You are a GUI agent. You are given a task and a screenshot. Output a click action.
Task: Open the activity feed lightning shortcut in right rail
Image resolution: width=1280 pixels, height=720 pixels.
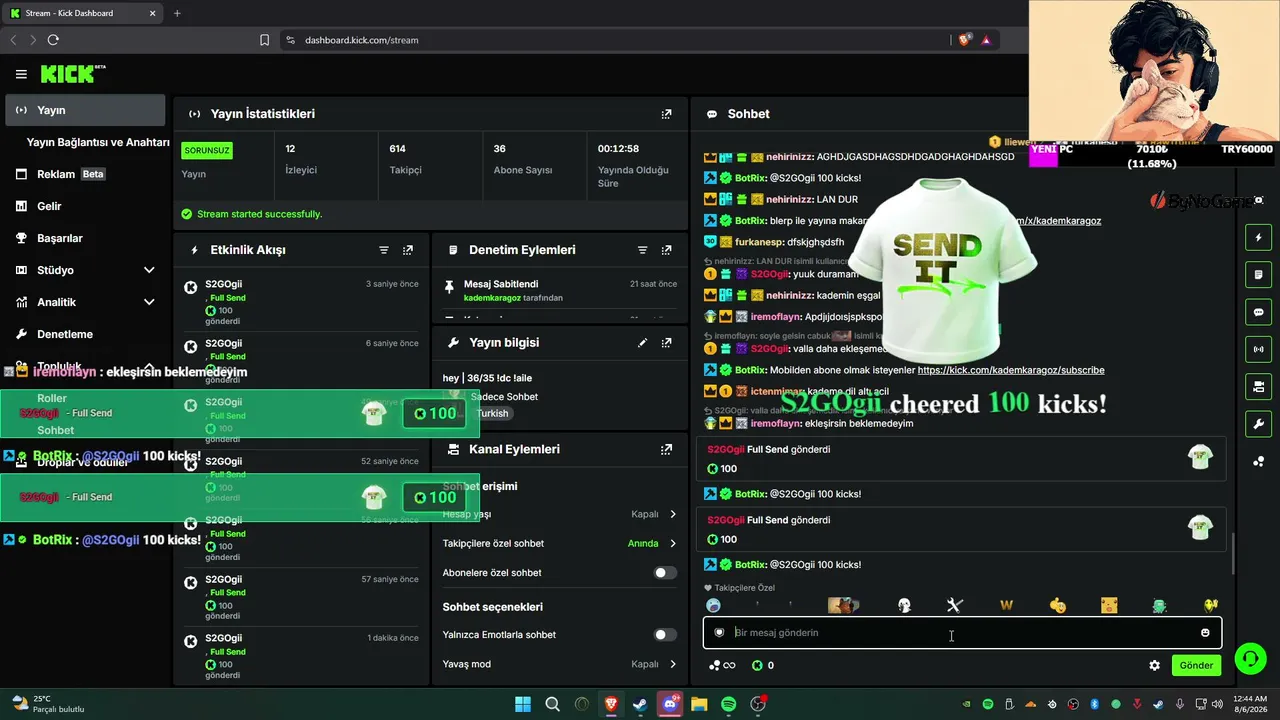coord(1258,238)
